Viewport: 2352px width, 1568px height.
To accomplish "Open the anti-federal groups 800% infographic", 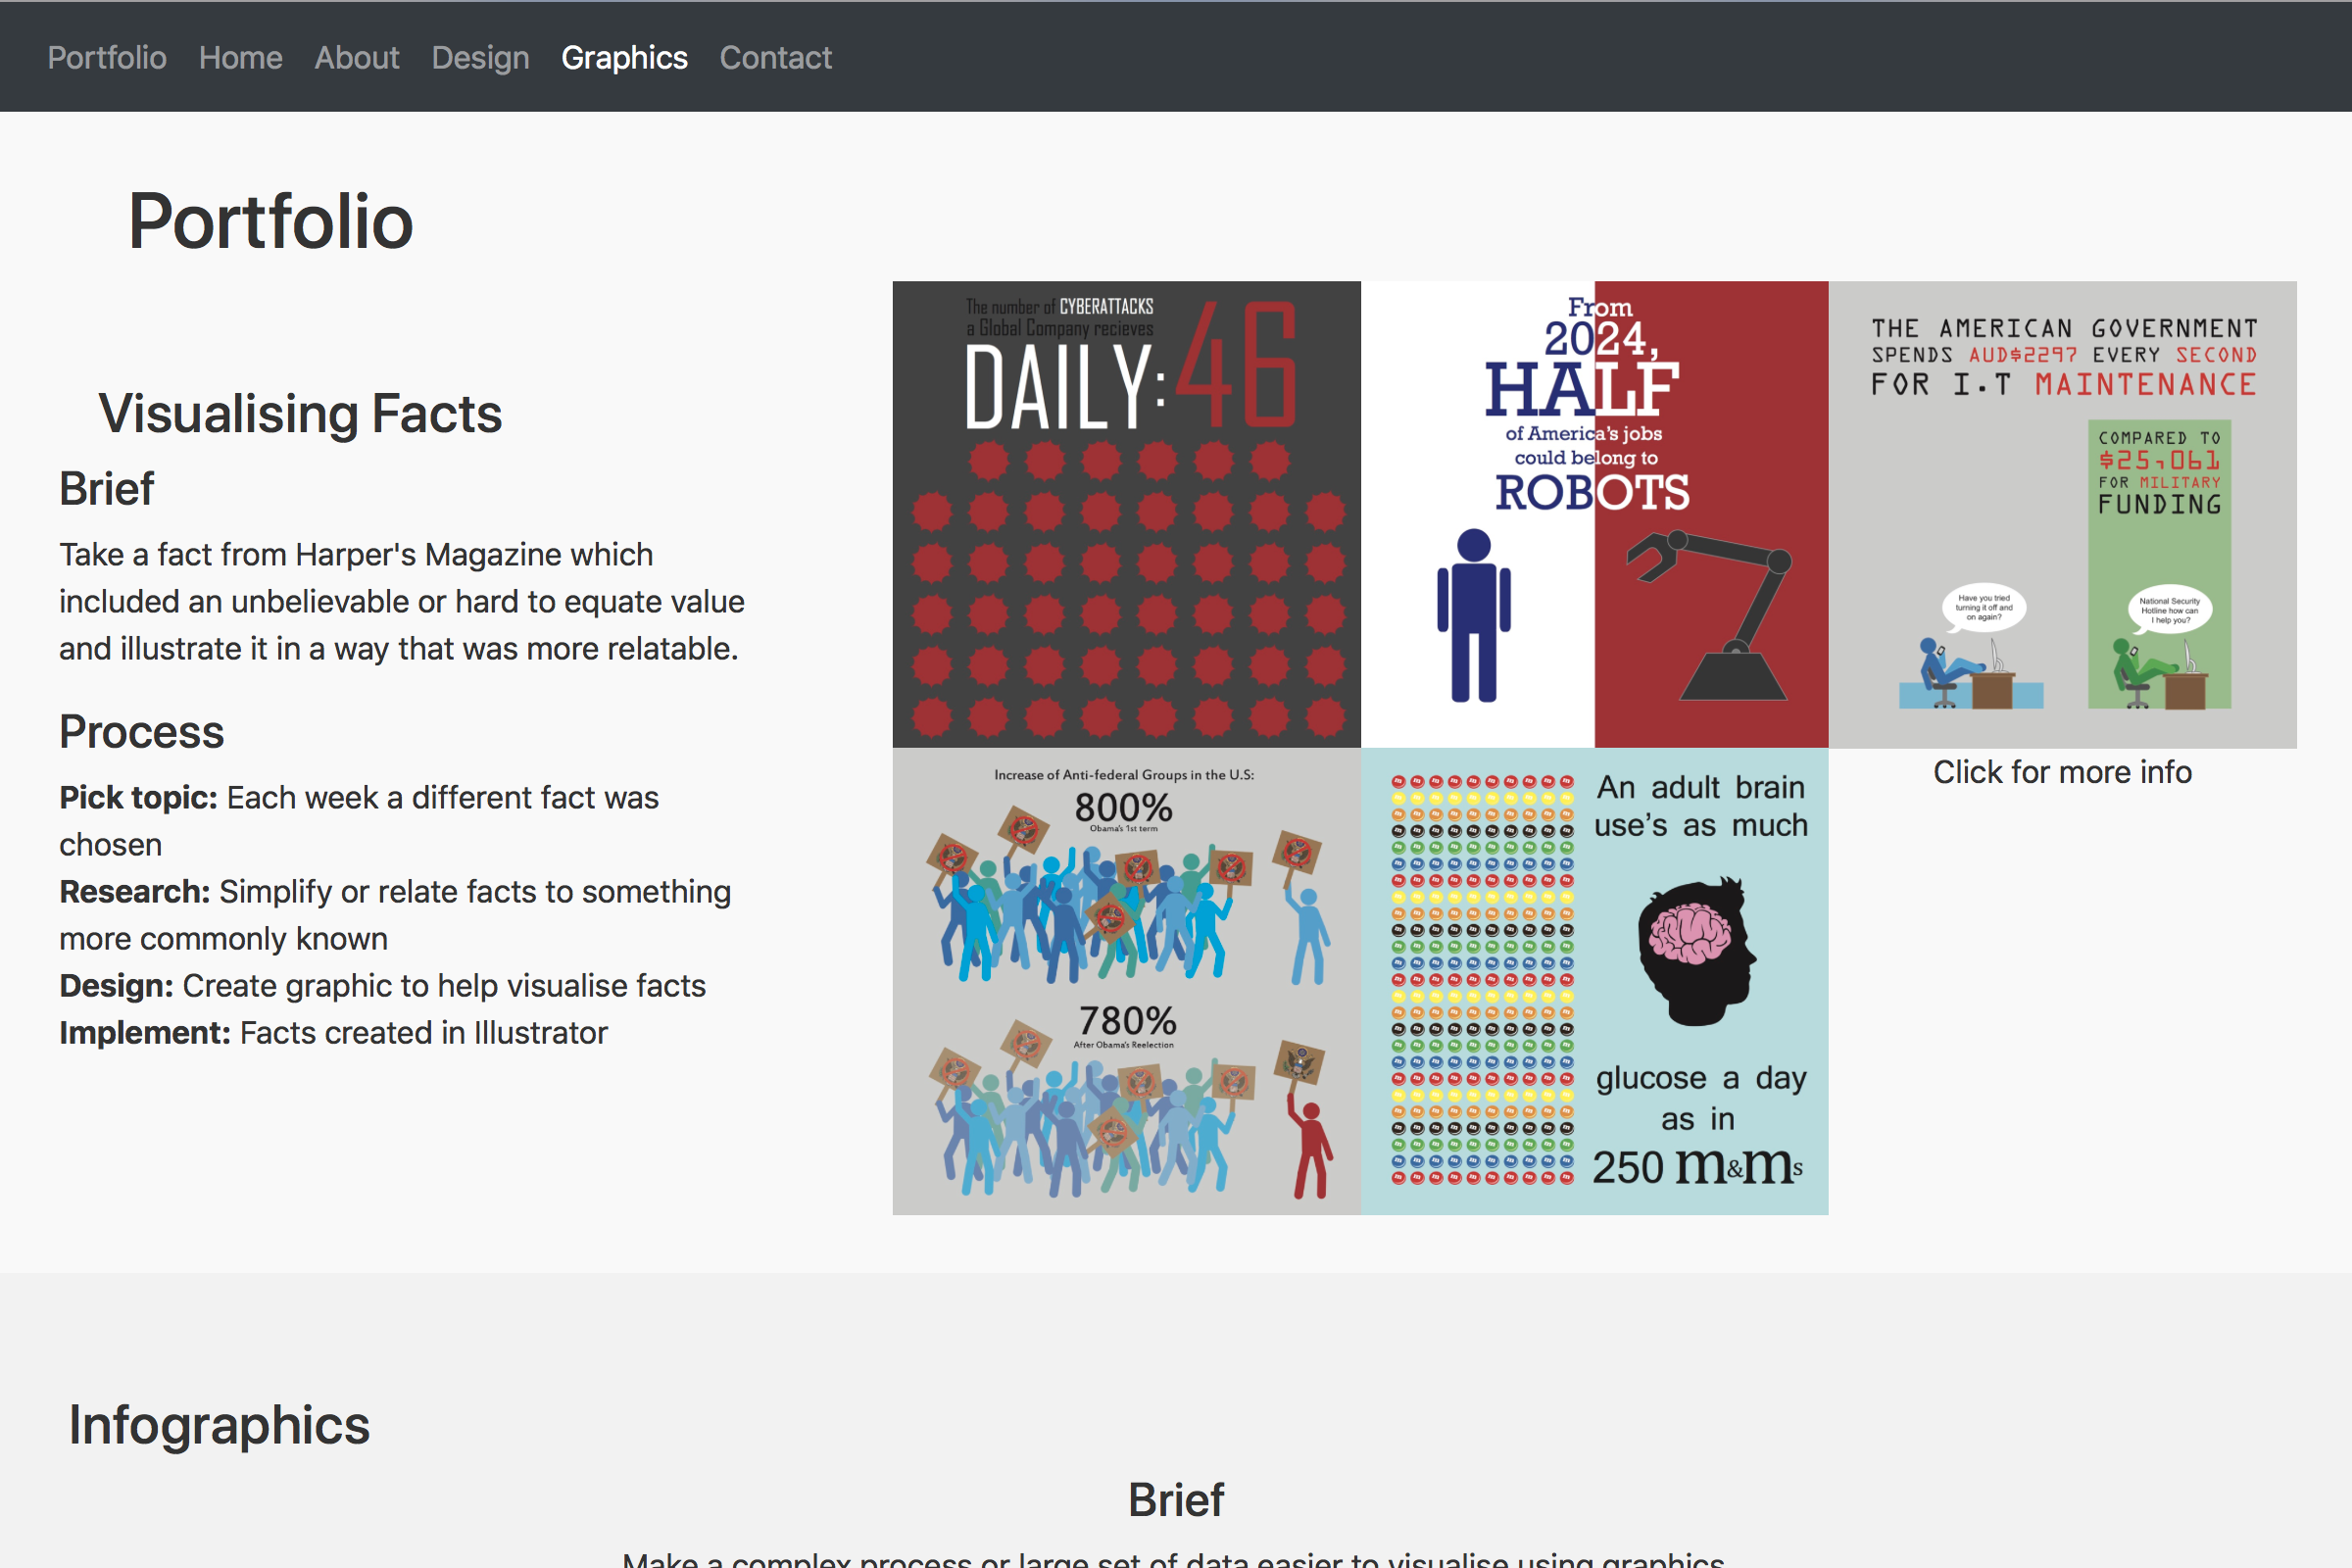I will 1126,980.
